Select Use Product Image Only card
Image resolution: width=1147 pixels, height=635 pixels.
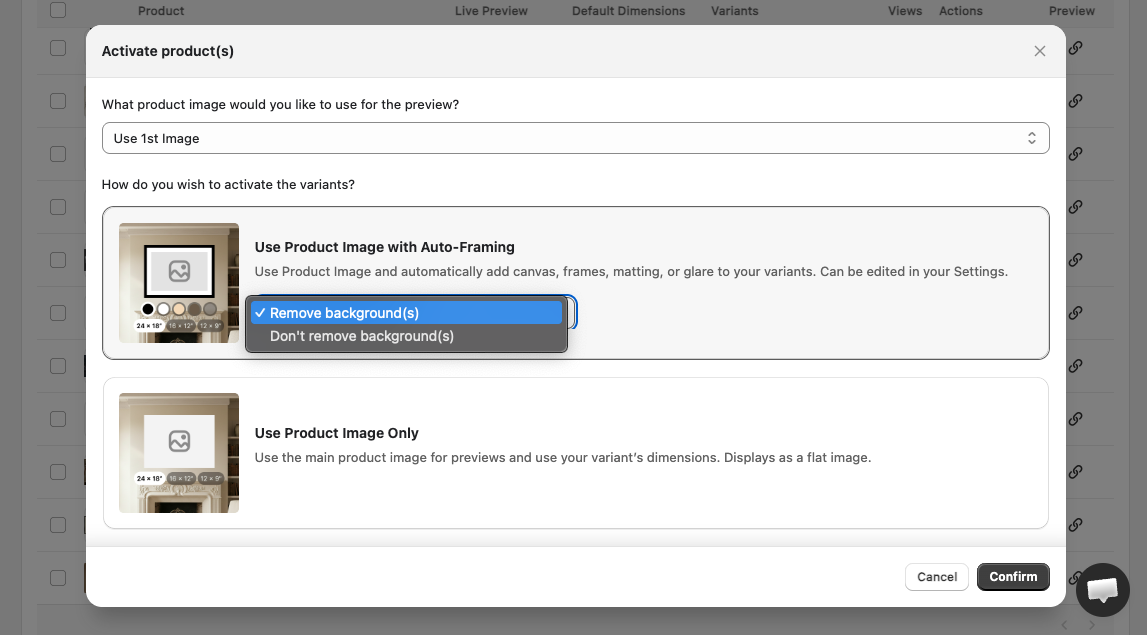point(576,453)
